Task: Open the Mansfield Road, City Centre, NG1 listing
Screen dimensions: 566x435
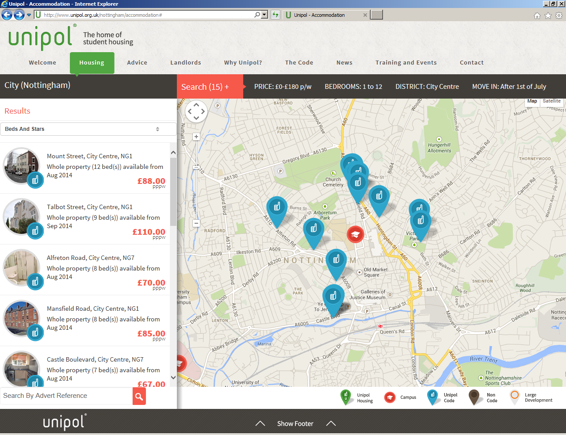Action: tap(92, 308)
